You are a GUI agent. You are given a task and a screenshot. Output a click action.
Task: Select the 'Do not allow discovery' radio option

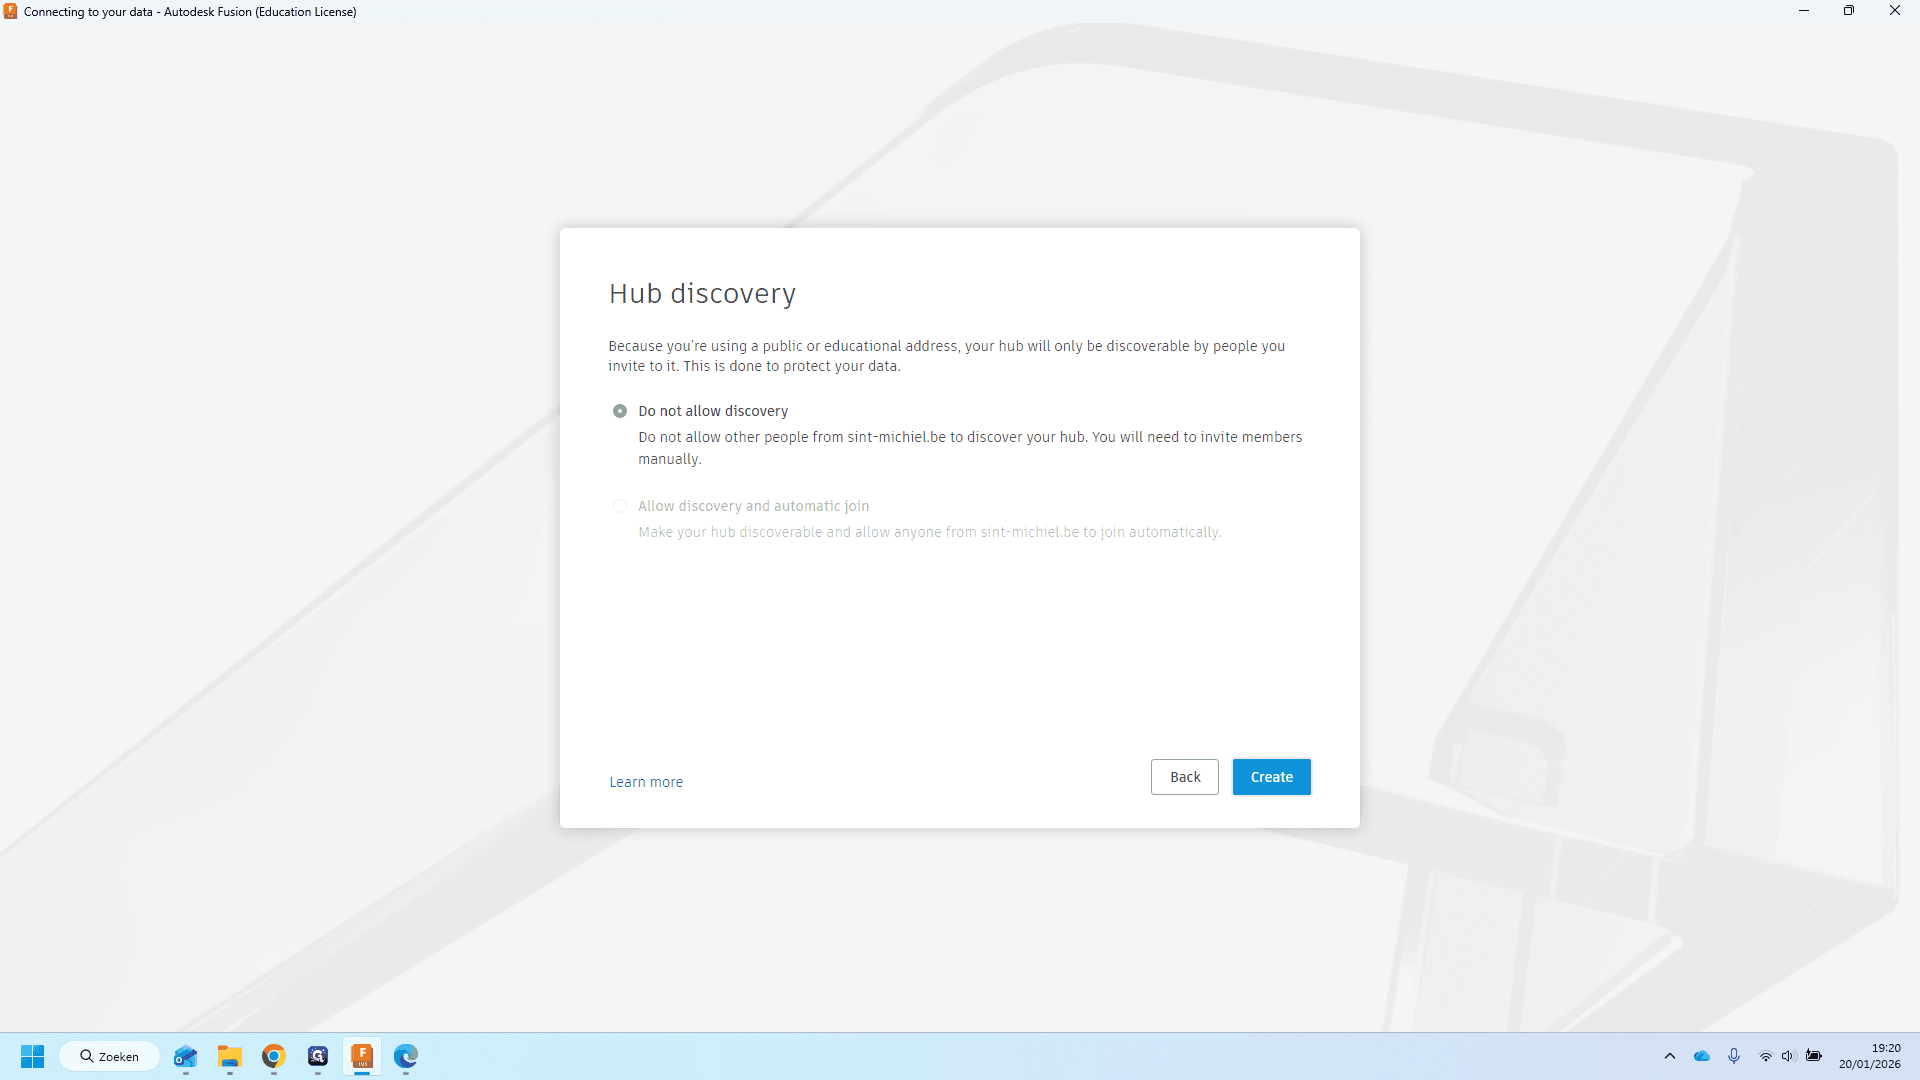pyautogui.click(x=620, y=411)
